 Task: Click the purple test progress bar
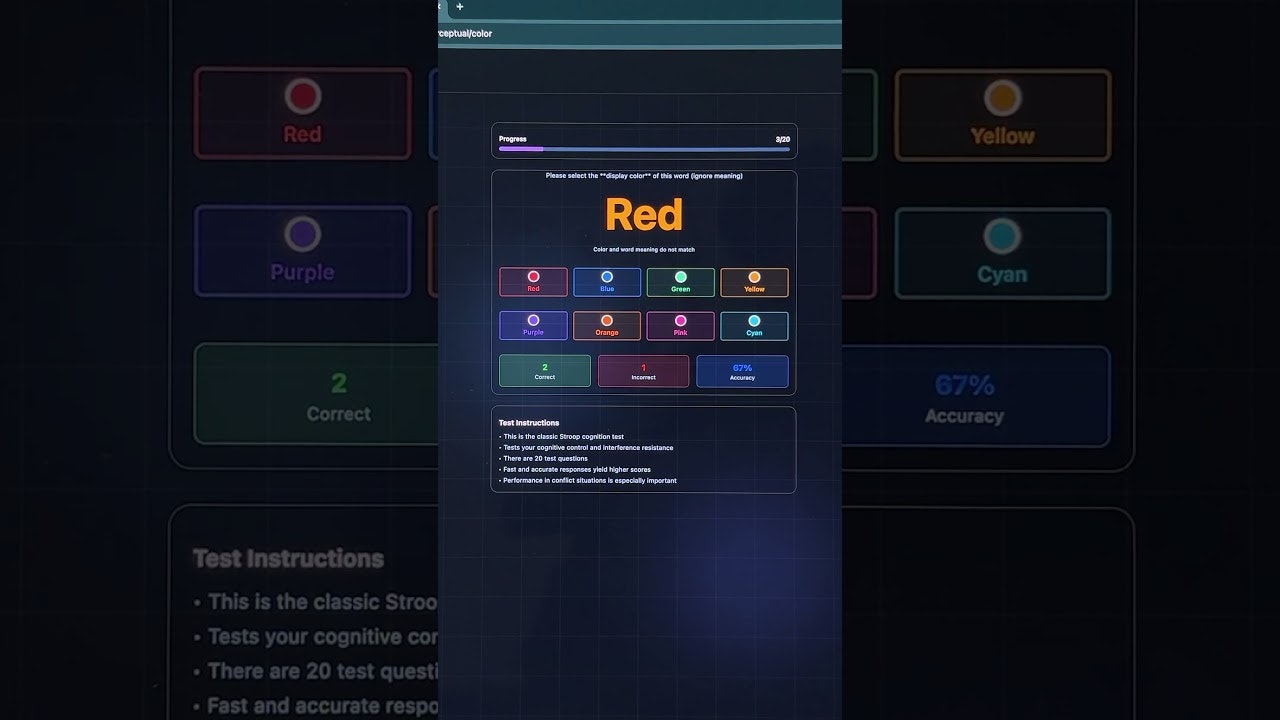pyautogui.click(x=644, y=149)
